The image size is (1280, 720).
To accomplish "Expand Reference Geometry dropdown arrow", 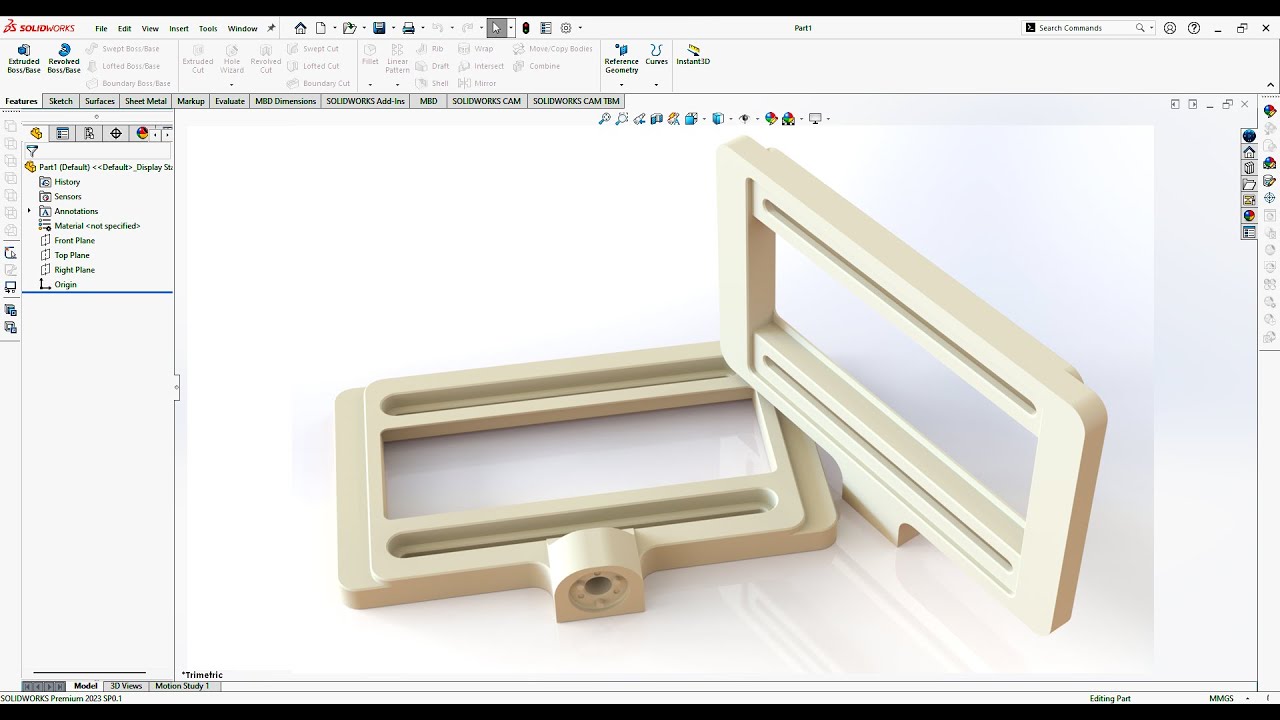I will [x=621, y=84].
